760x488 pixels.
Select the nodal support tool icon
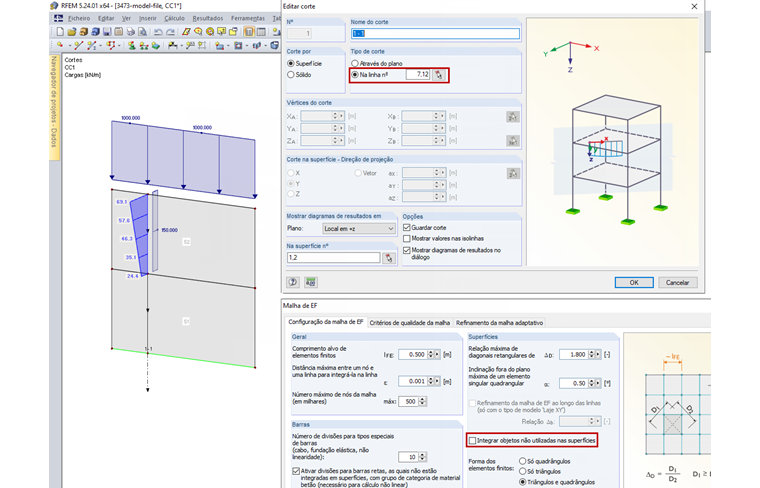[131, 45]
